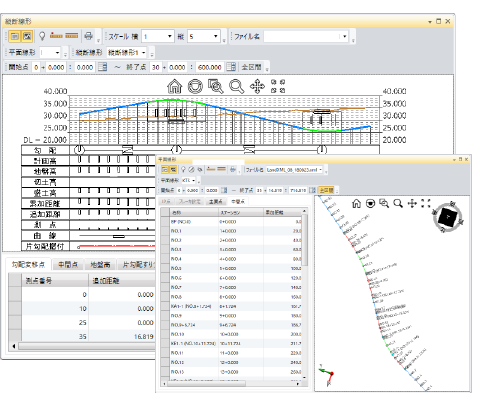Click single-line ruler icon in 縦断線形 toolbar

pyautogui.click(x=56, y=35)
